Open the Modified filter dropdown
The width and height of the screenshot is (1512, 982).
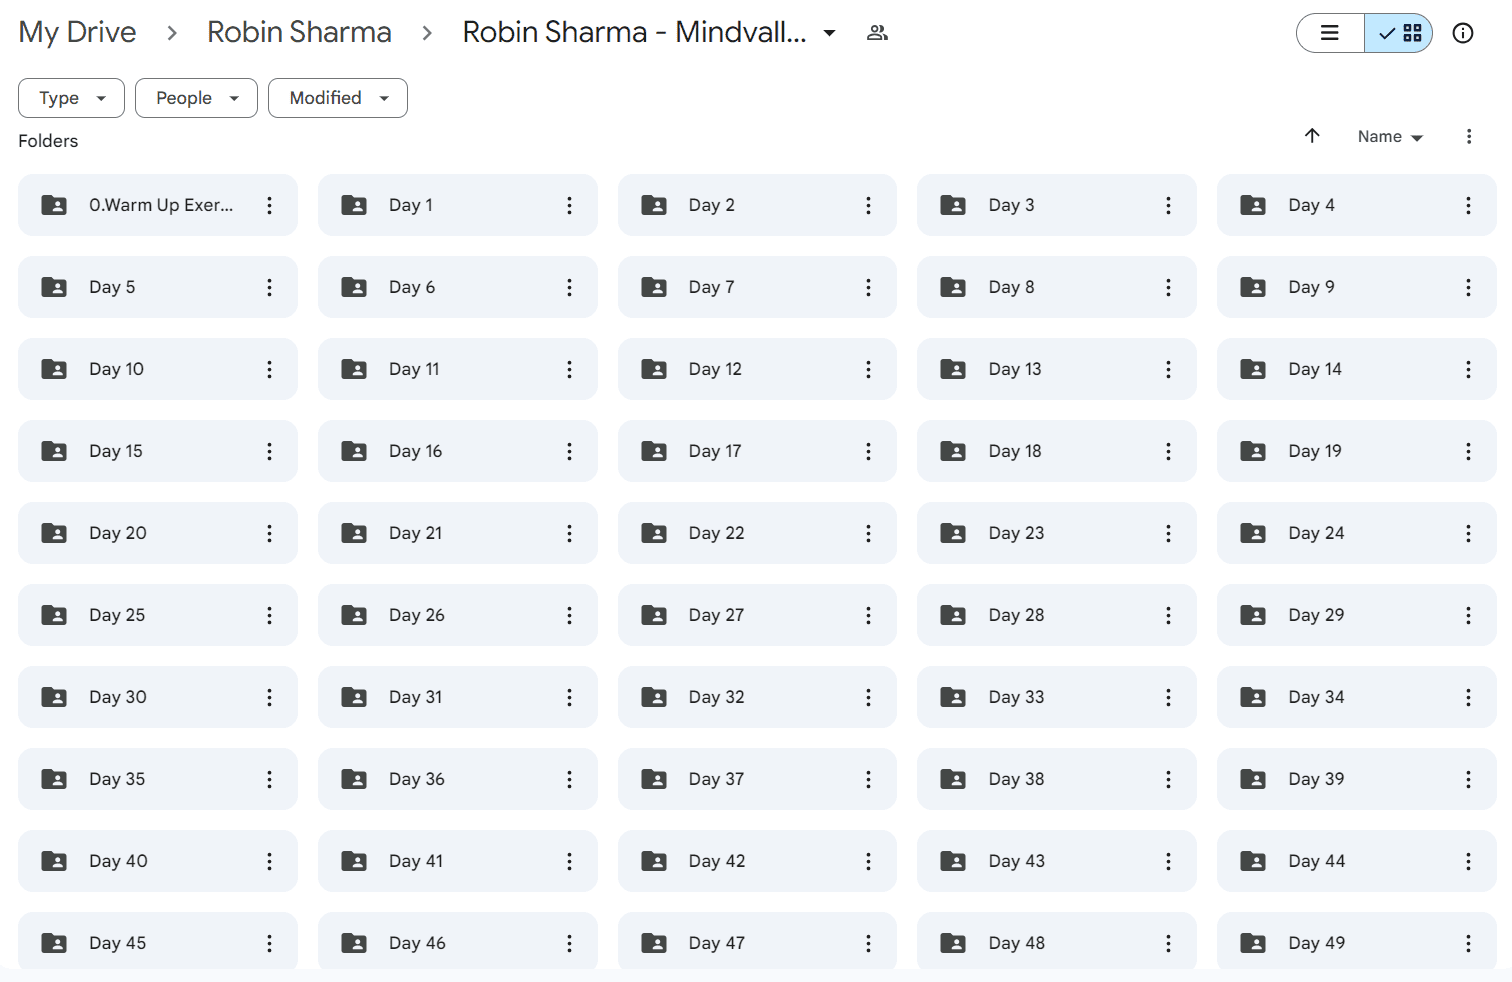click(x=337, y=98)
